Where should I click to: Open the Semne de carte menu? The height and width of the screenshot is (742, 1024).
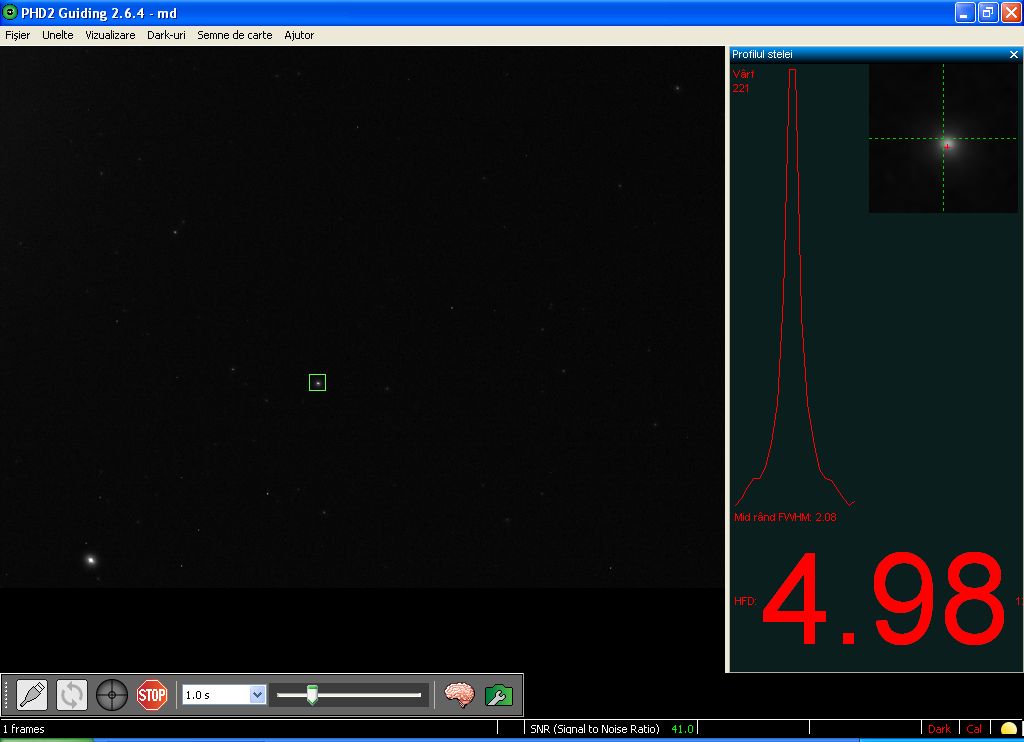[x=234, y=35]
